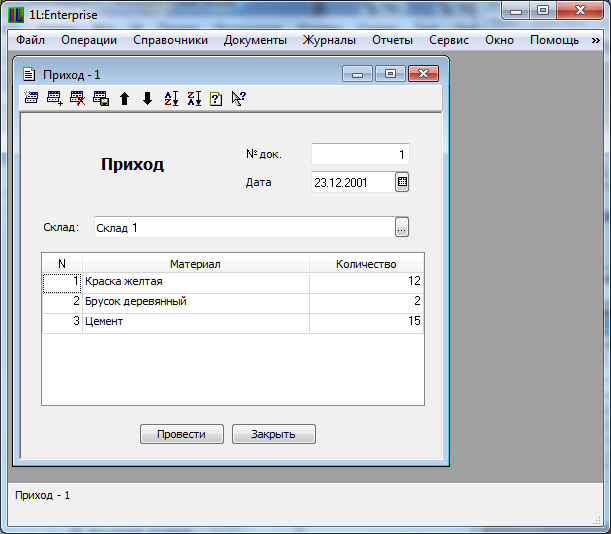Select the Краска желтая material cell
The height and width of the screenshot is (534, 611).
pos(195,282)
